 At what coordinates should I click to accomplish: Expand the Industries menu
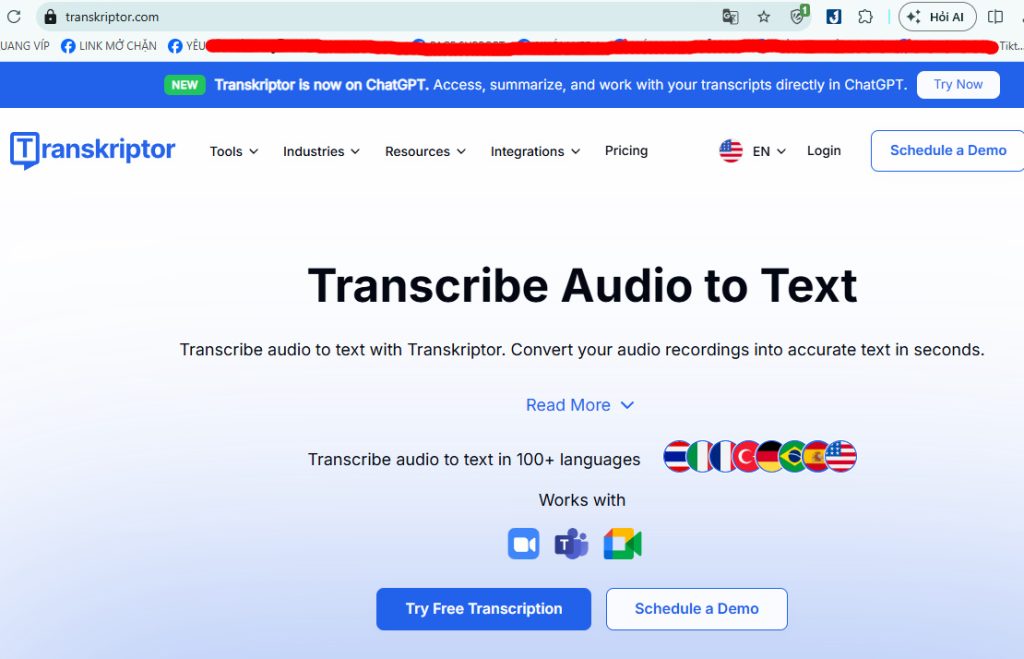[321, 152]
